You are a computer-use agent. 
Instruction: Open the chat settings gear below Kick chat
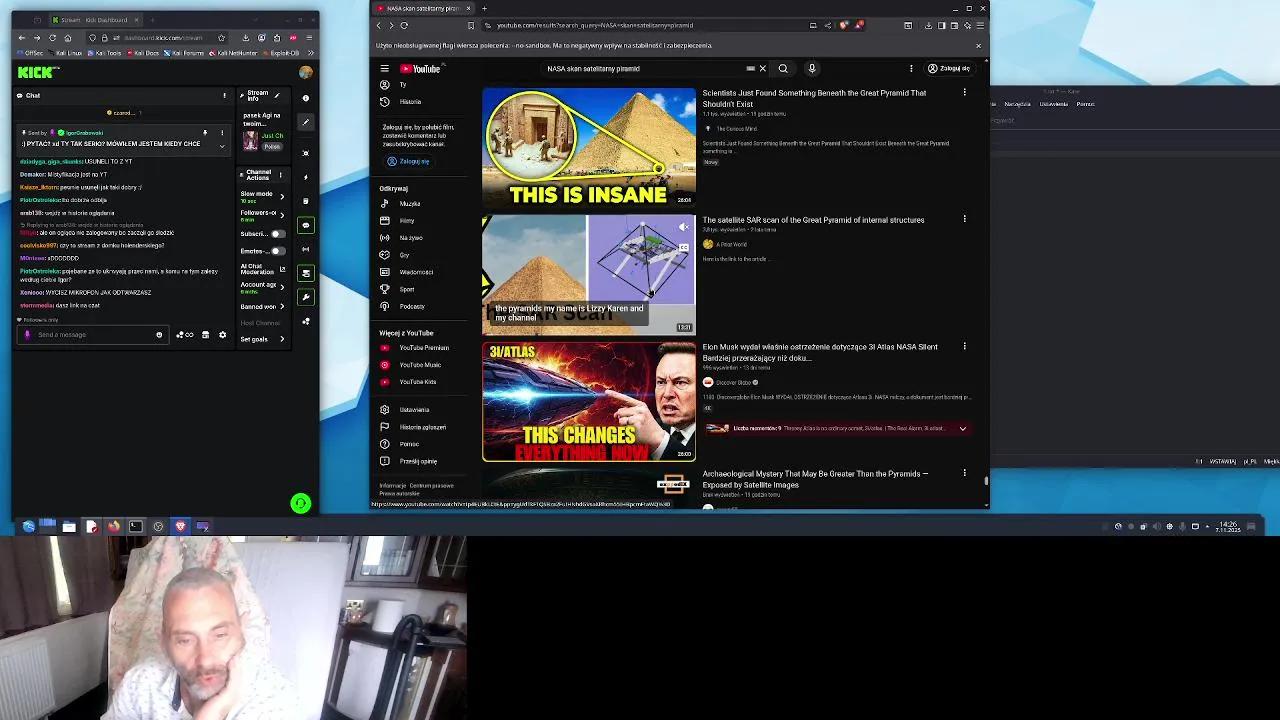point(222,335)
